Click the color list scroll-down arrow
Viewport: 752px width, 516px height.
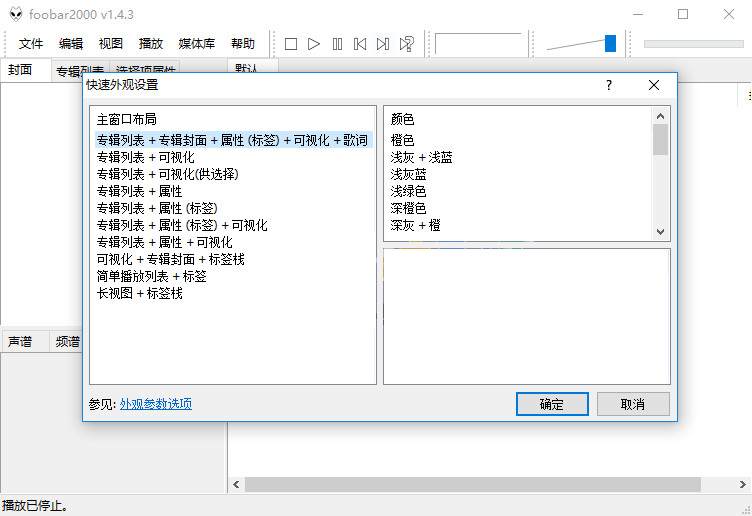660,232
